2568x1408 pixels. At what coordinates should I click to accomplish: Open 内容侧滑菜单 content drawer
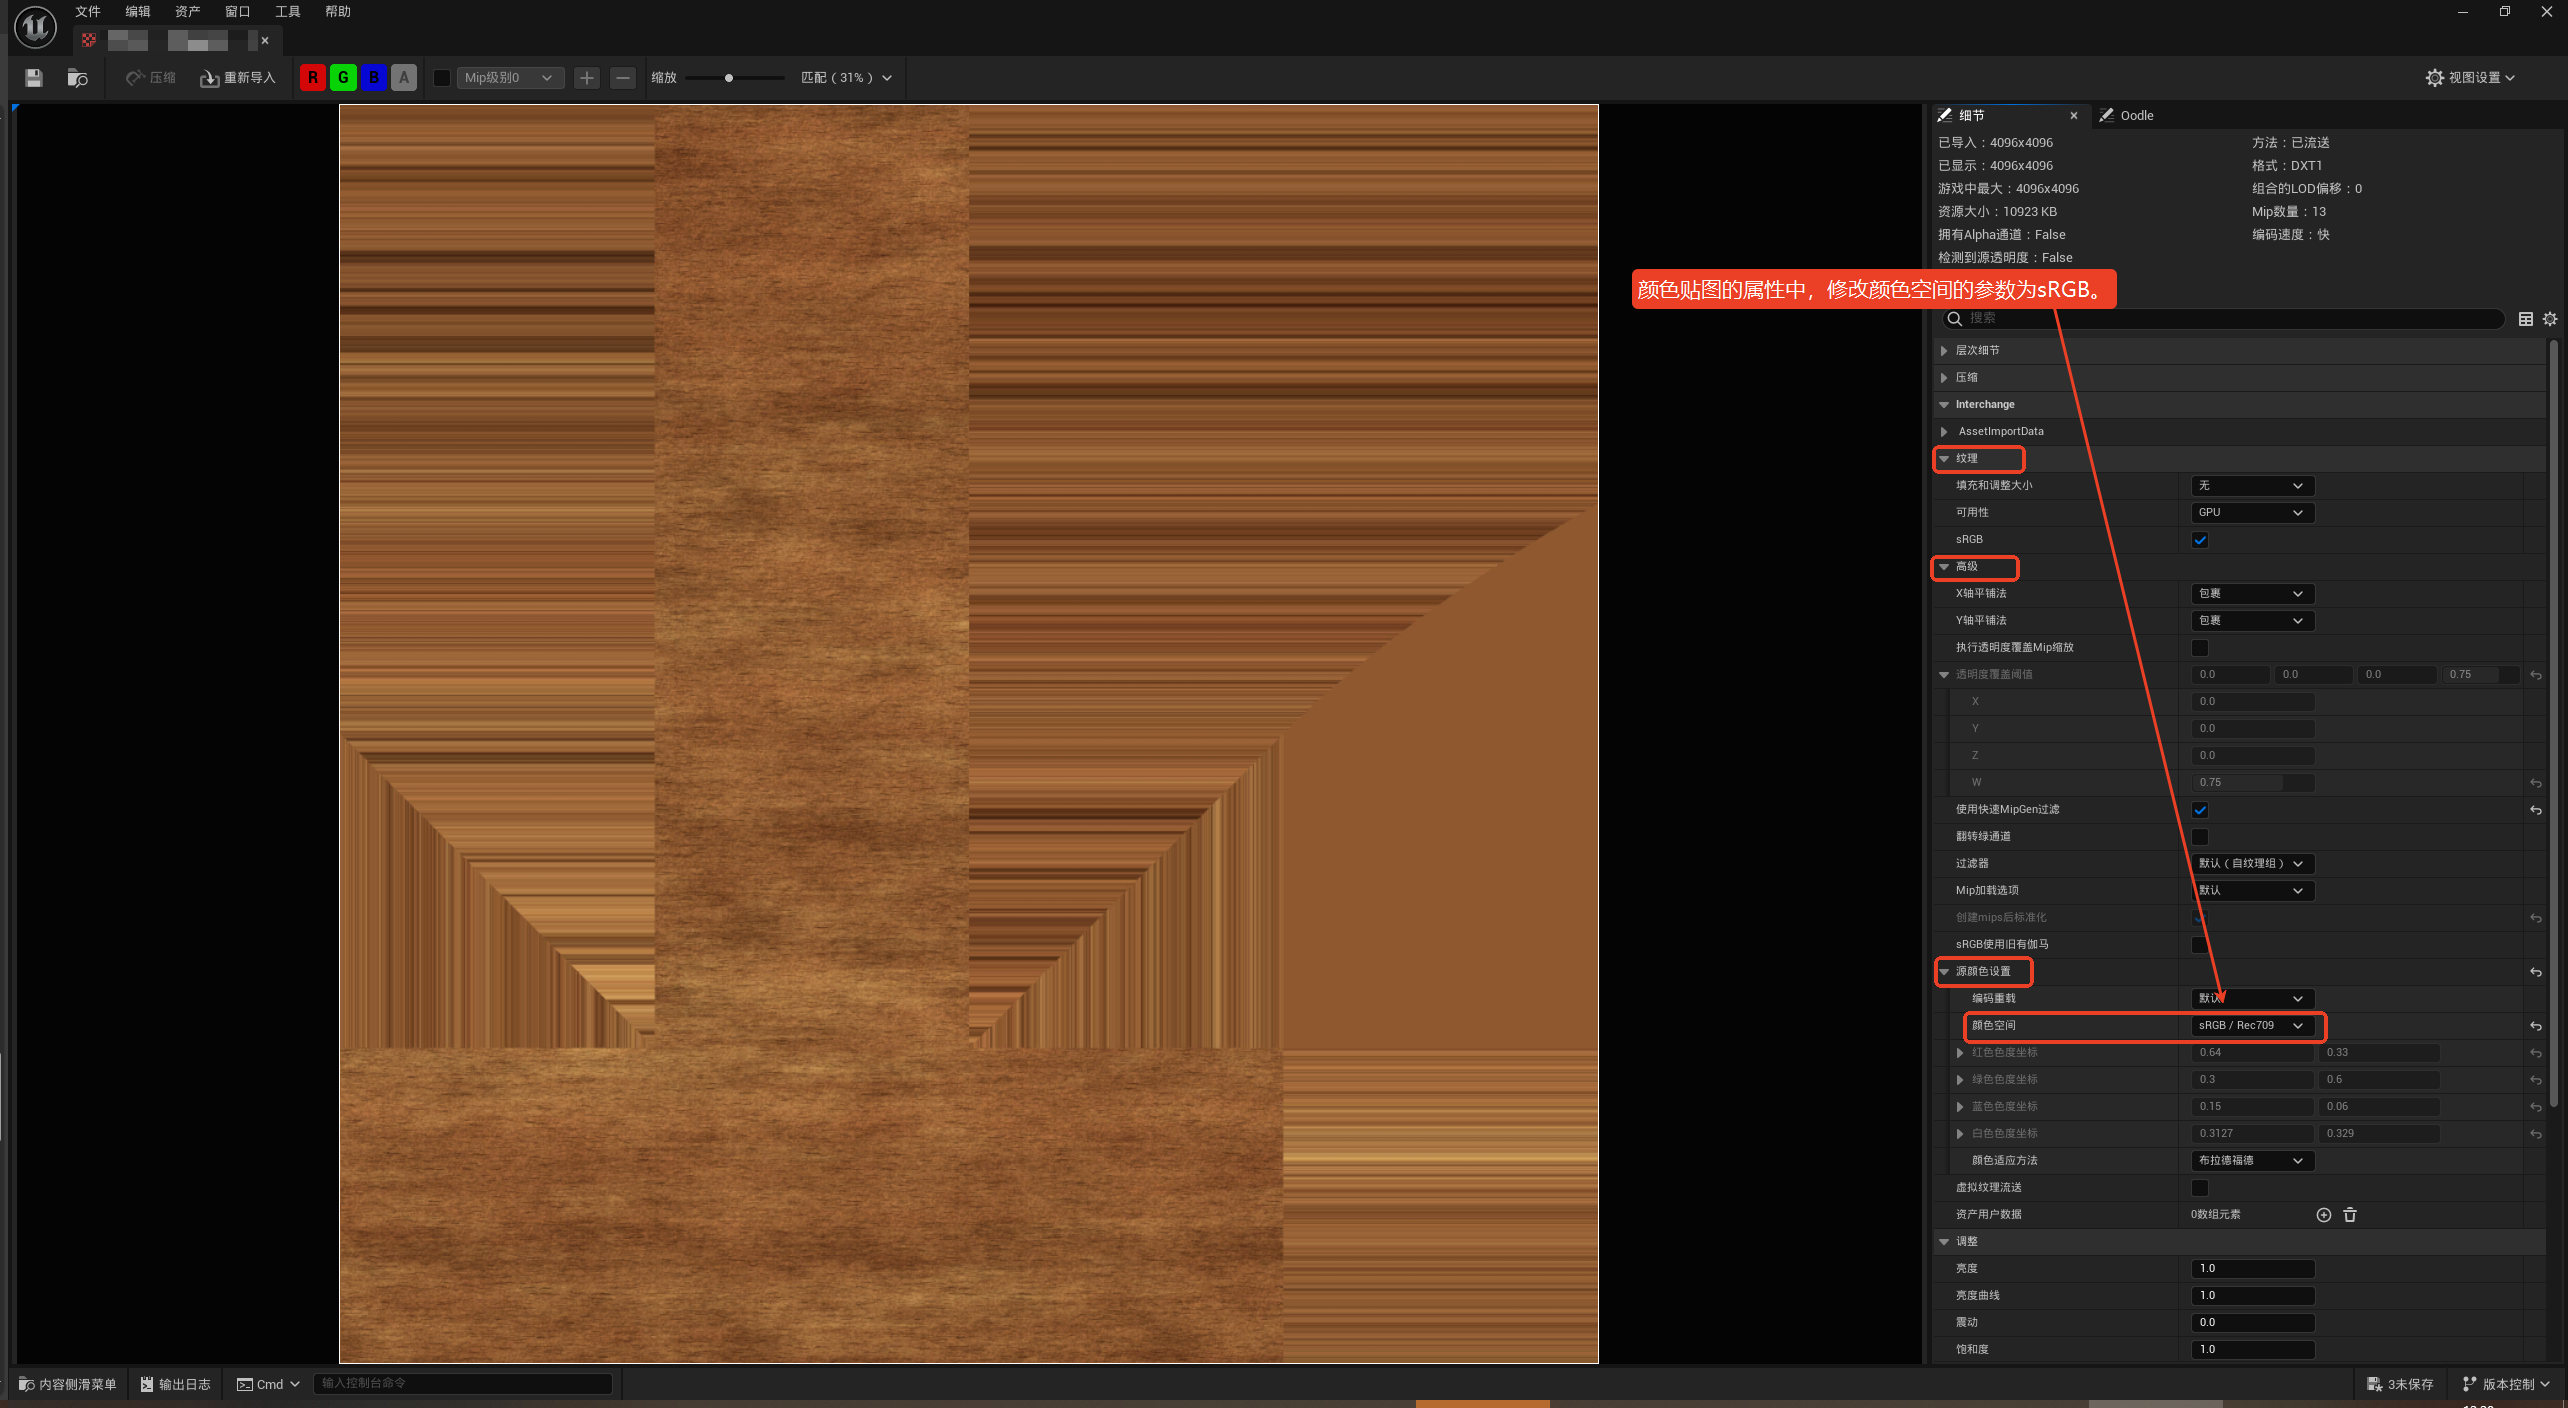click(x=68, y=1384)
